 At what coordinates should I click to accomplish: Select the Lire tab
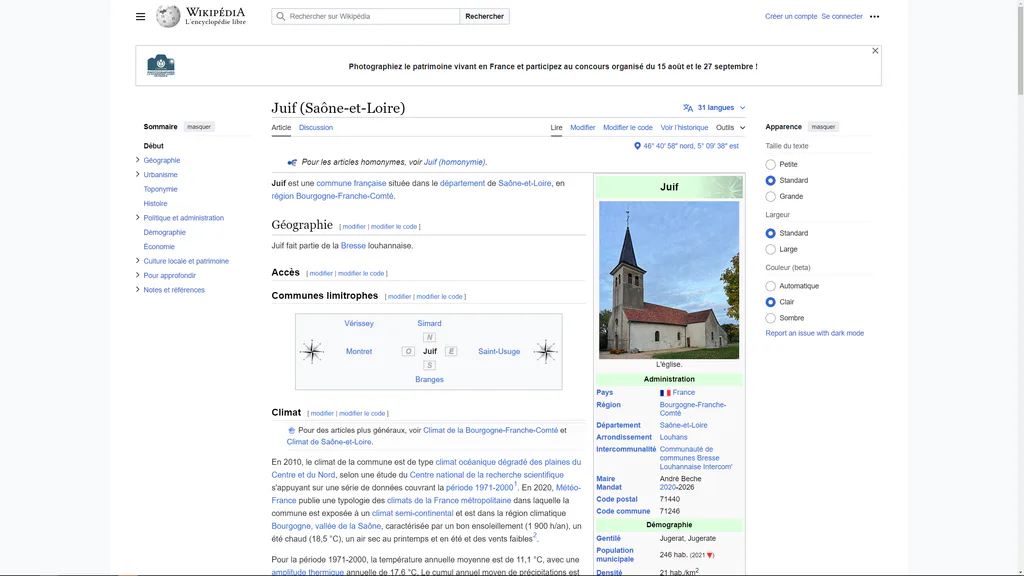click(556, 127)
